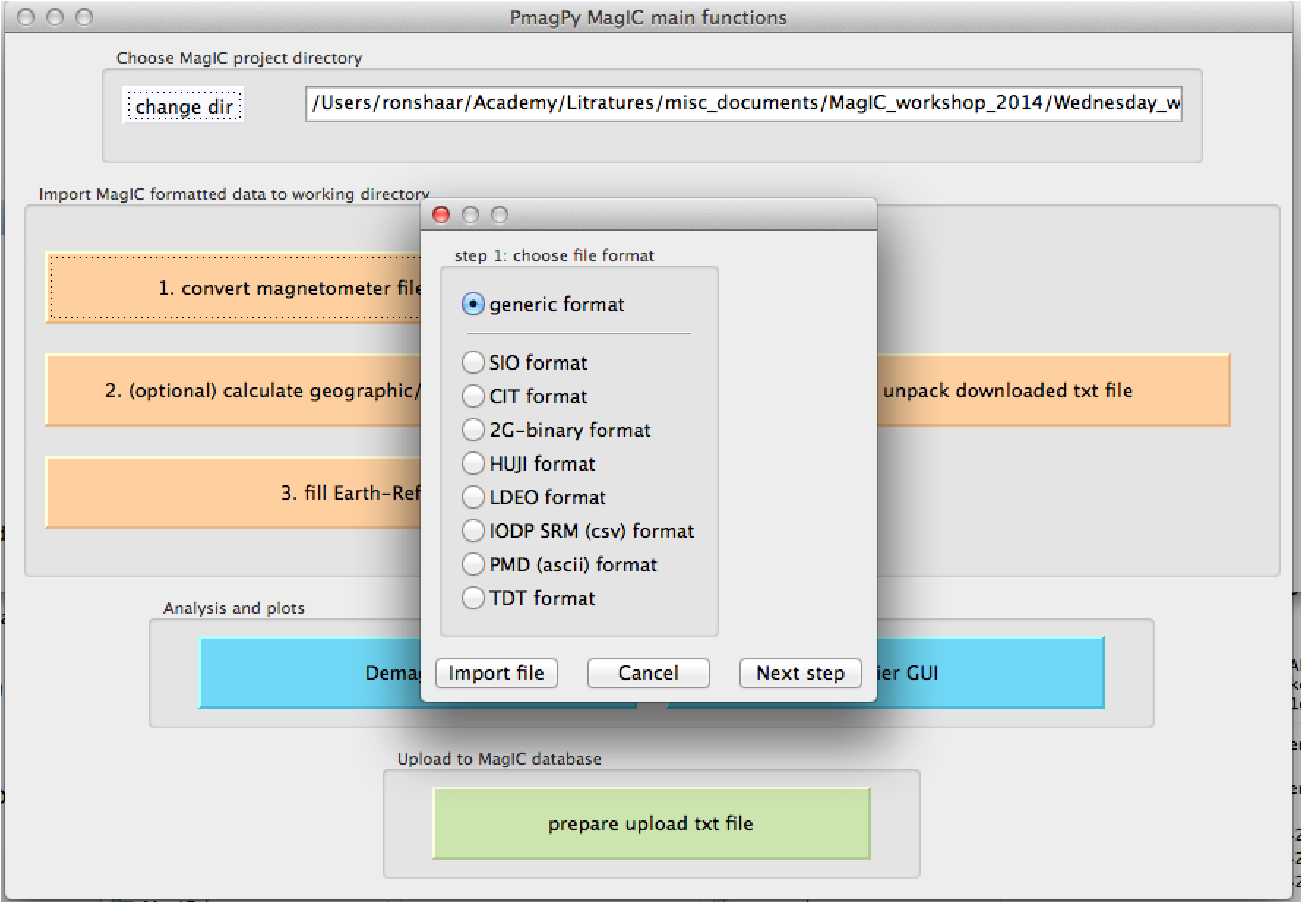Open convert magnetometer files step
This screenshot has height=903, width=1303.
[234, 288]
